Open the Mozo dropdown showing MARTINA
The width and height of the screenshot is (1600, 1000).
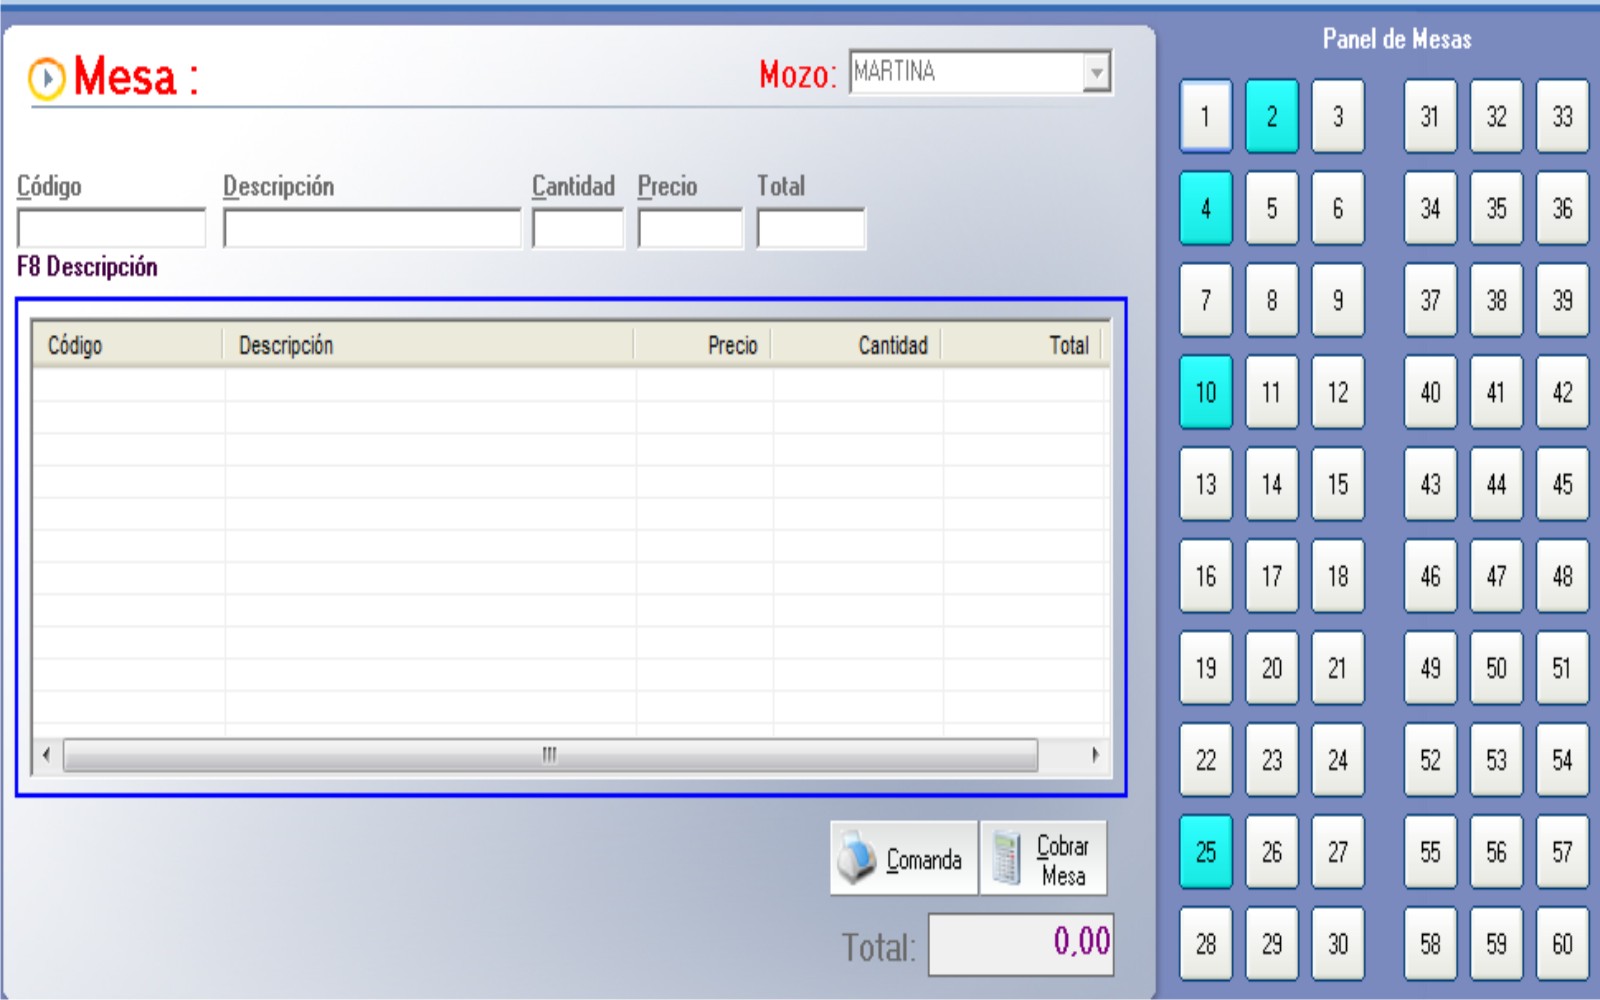(x=1097, y=72)
